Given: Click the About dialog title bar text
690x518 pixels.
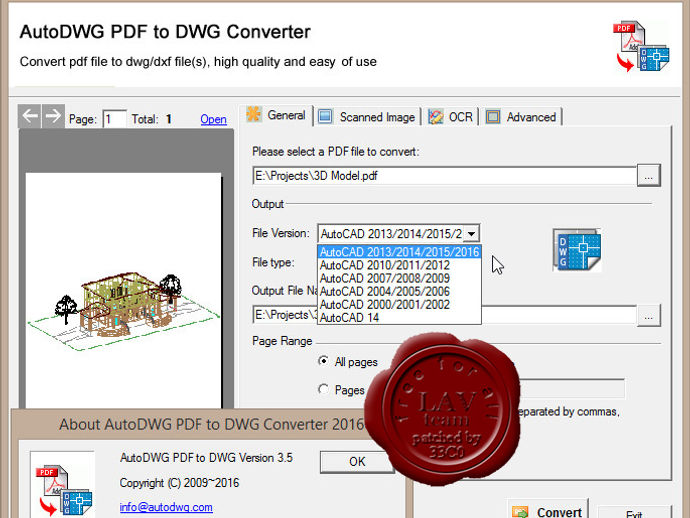Looking at the screenshot, I should point(212,424).
